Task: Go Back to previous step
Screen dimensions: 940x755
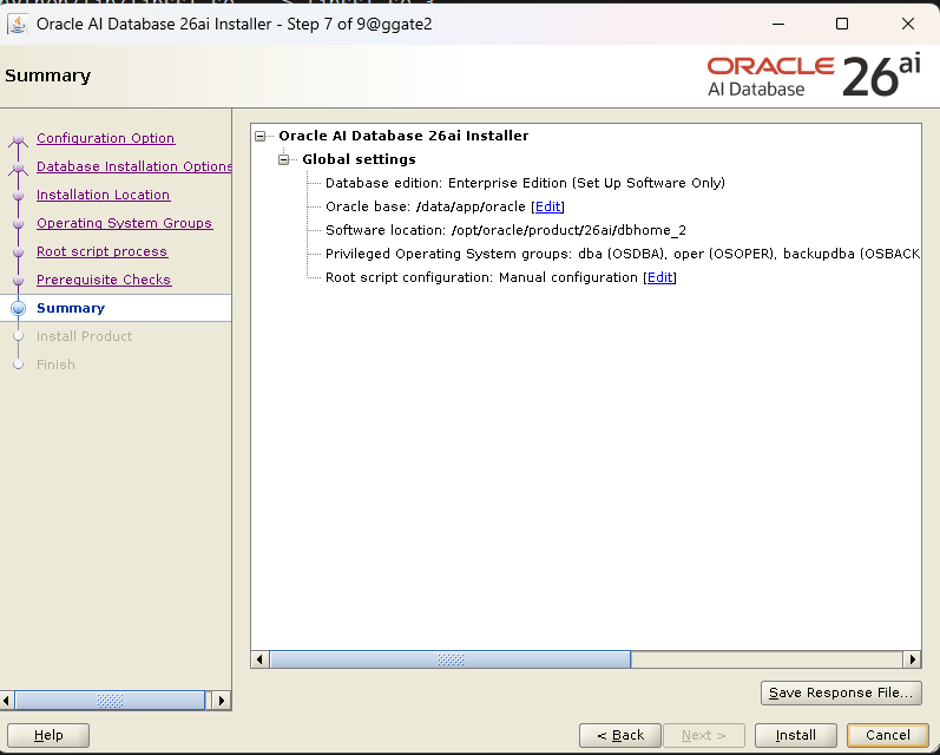Action: tap(620, 735)
